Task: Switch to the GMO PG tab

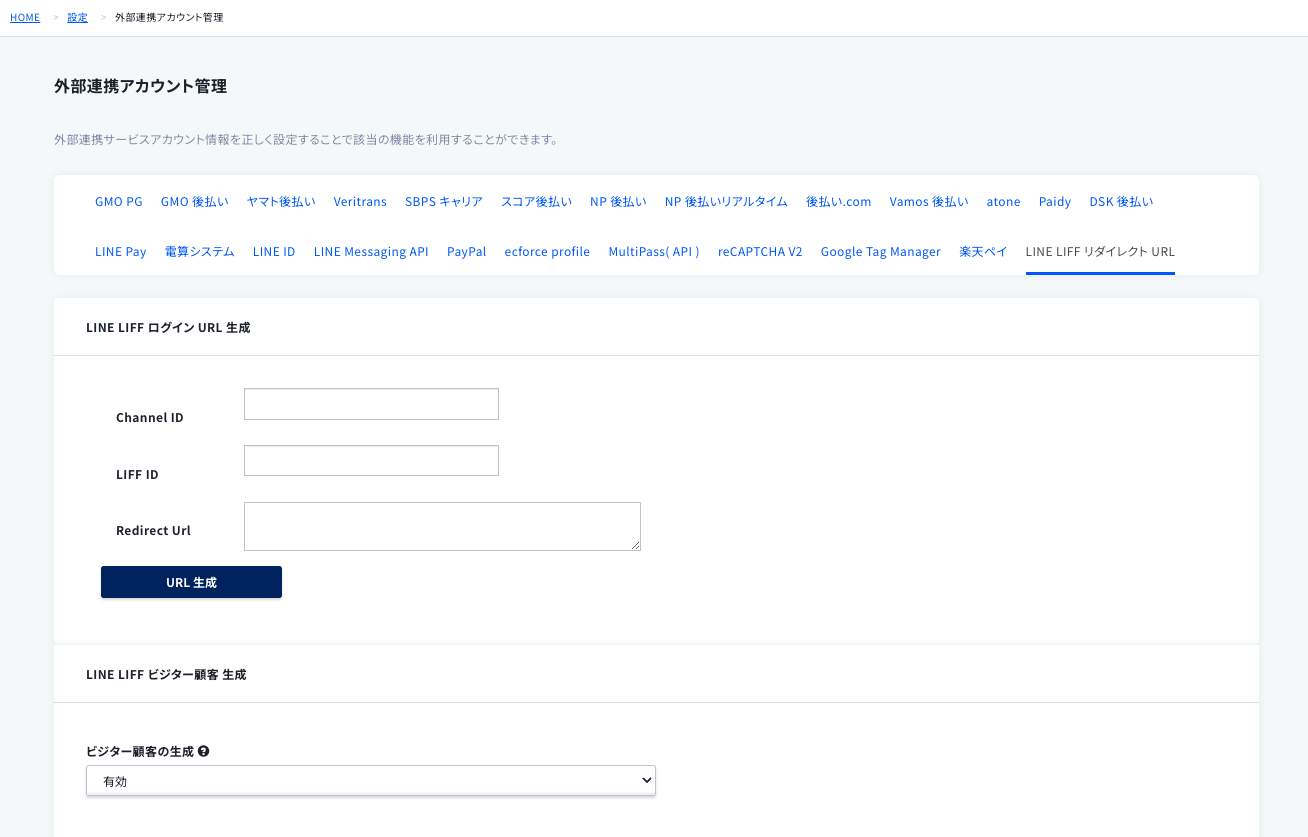Action: tap(118, 201)
